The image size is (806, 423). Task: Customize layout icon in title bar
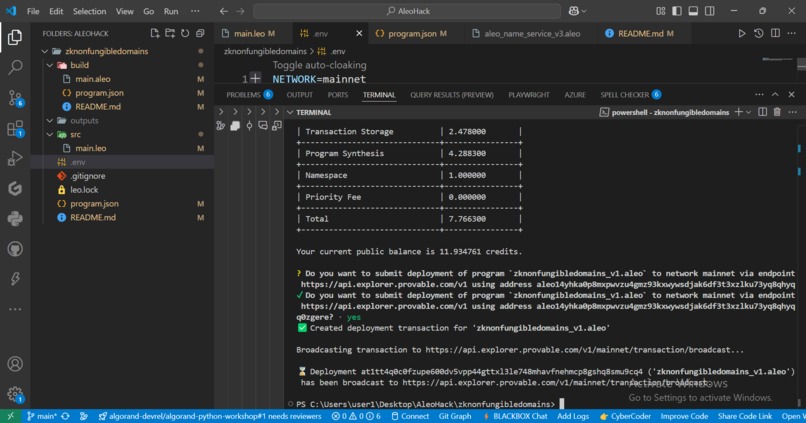[661, 11]
